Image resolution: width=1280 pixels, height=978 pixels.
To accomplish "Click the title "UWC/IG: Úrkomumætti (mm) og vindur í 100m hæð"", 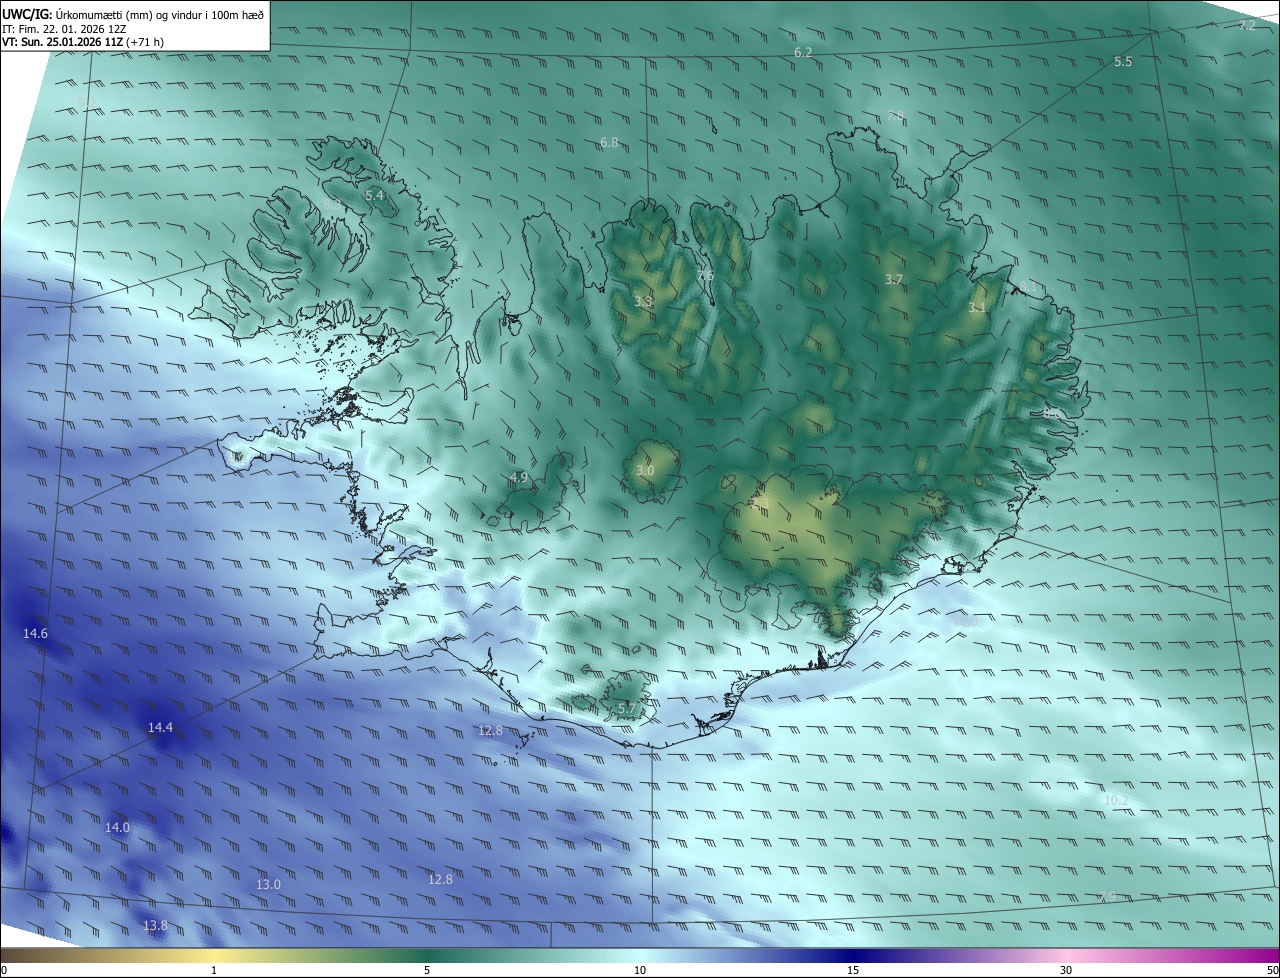I will (x=133, y=14).
